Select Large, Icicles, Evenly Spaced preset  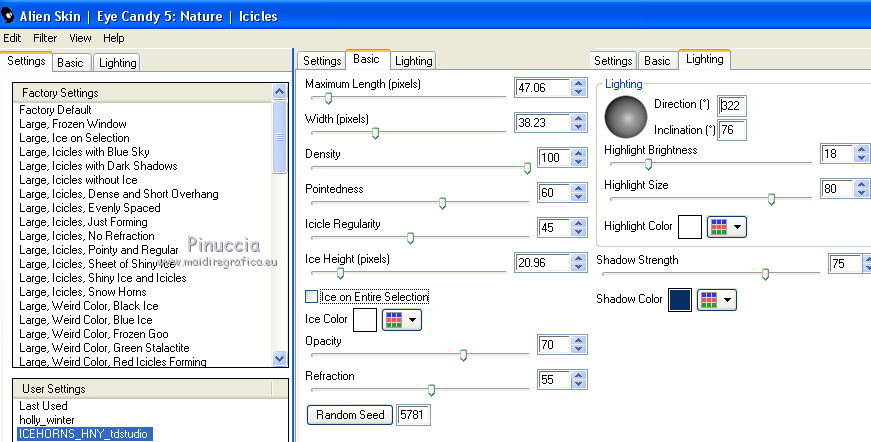coord(89,208)
